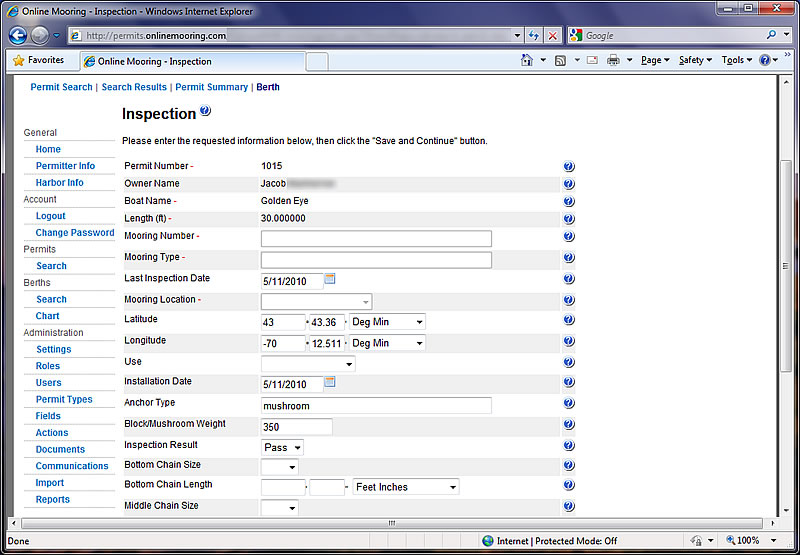Click the horizontal scrollbar at page bottom
Viewport: 800px width, 555px height.
[390, 522]
